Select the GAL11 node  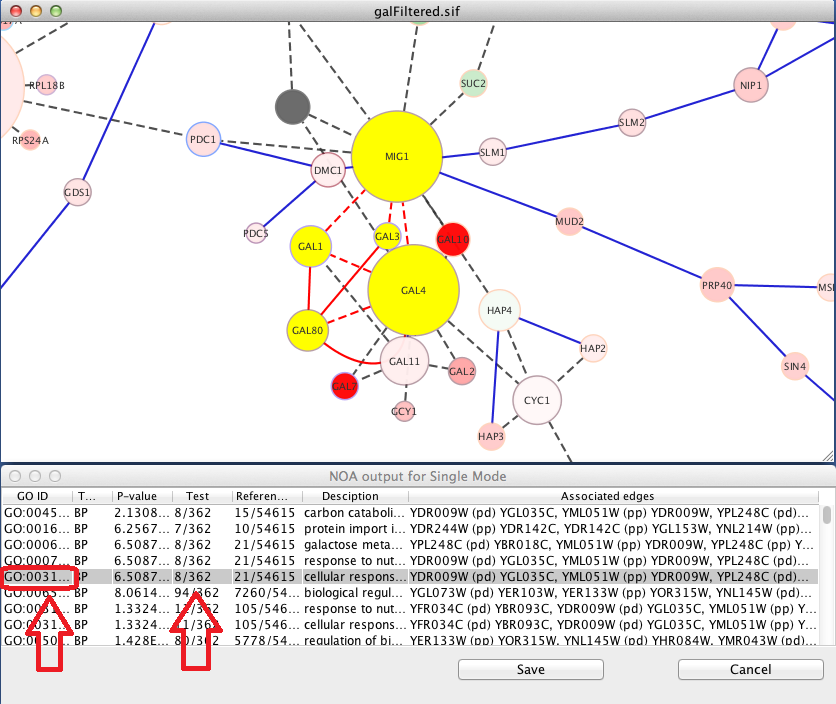tap(404, 361)
